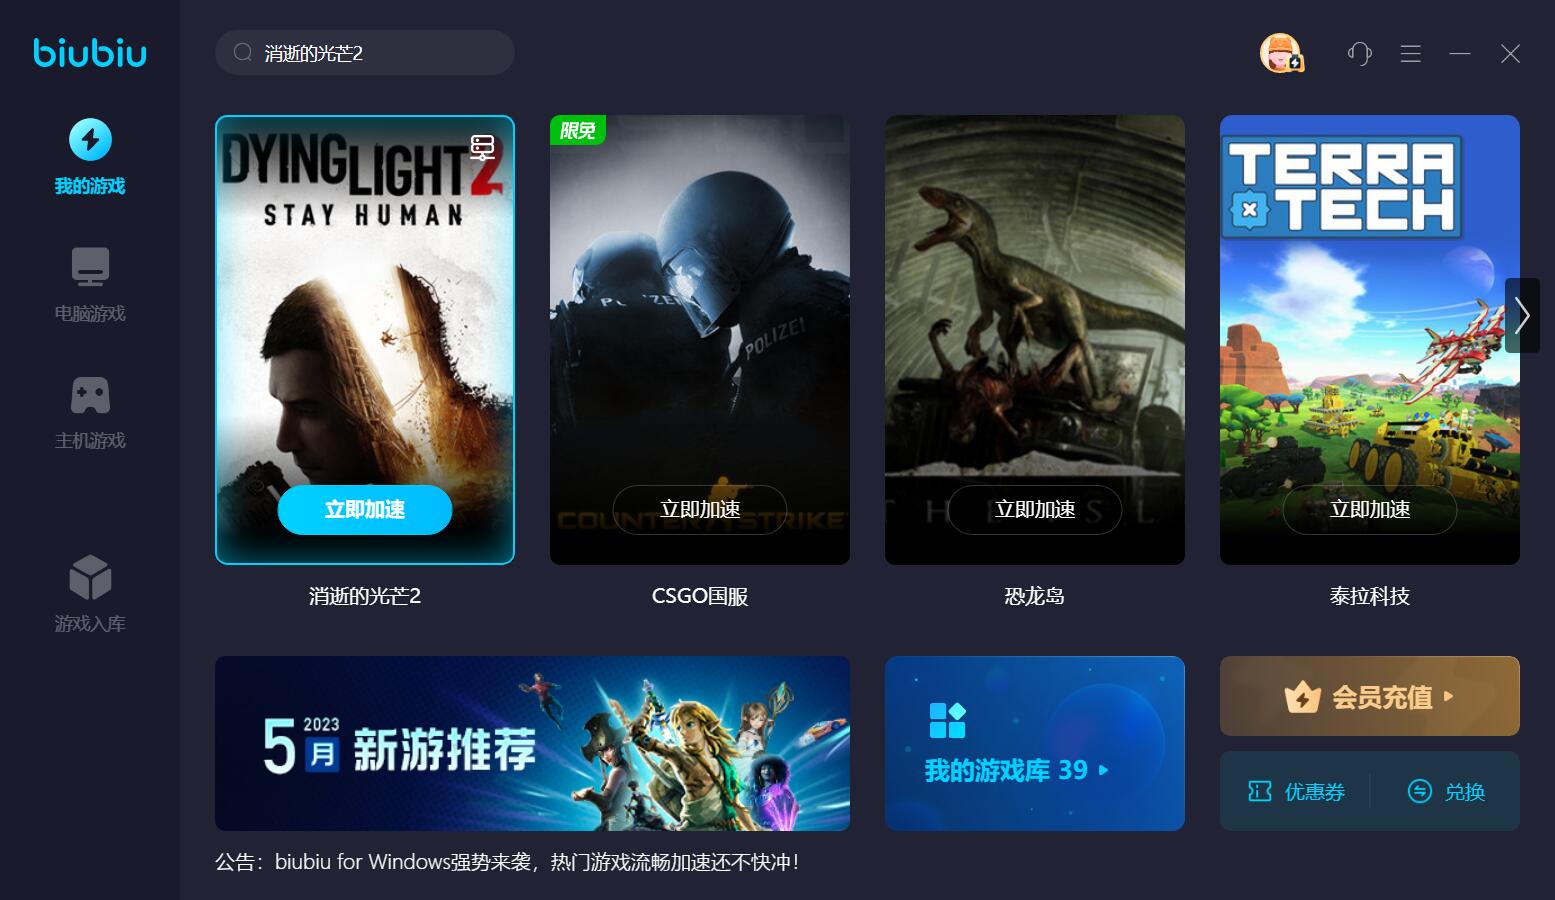The image size is (1555, 900).
Task: Click the lightning bolt 我的游戏 icon
Action: pos(90,140)
